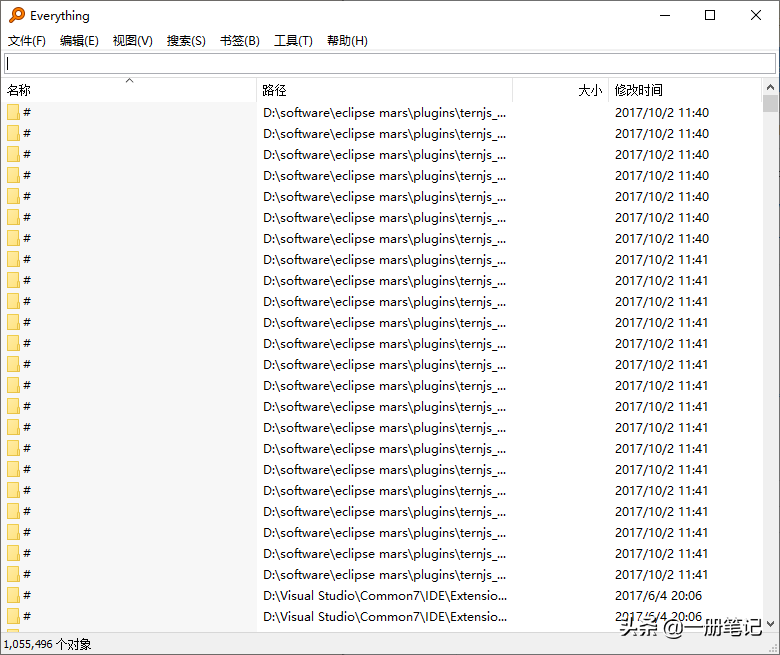
Task: Click the Everything magnifier icon in title bar
Action: coord(17,15)
